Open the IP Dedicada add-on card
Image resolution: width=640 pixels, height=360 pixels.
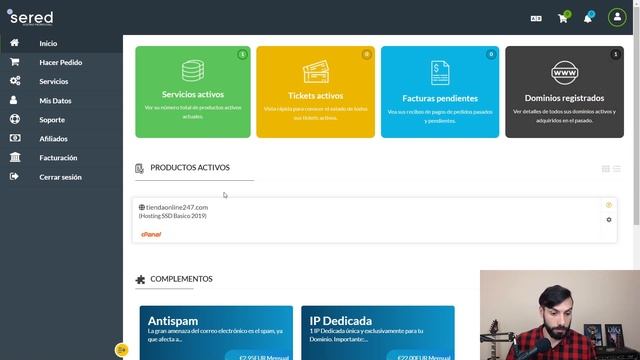(x=378, y=333)
